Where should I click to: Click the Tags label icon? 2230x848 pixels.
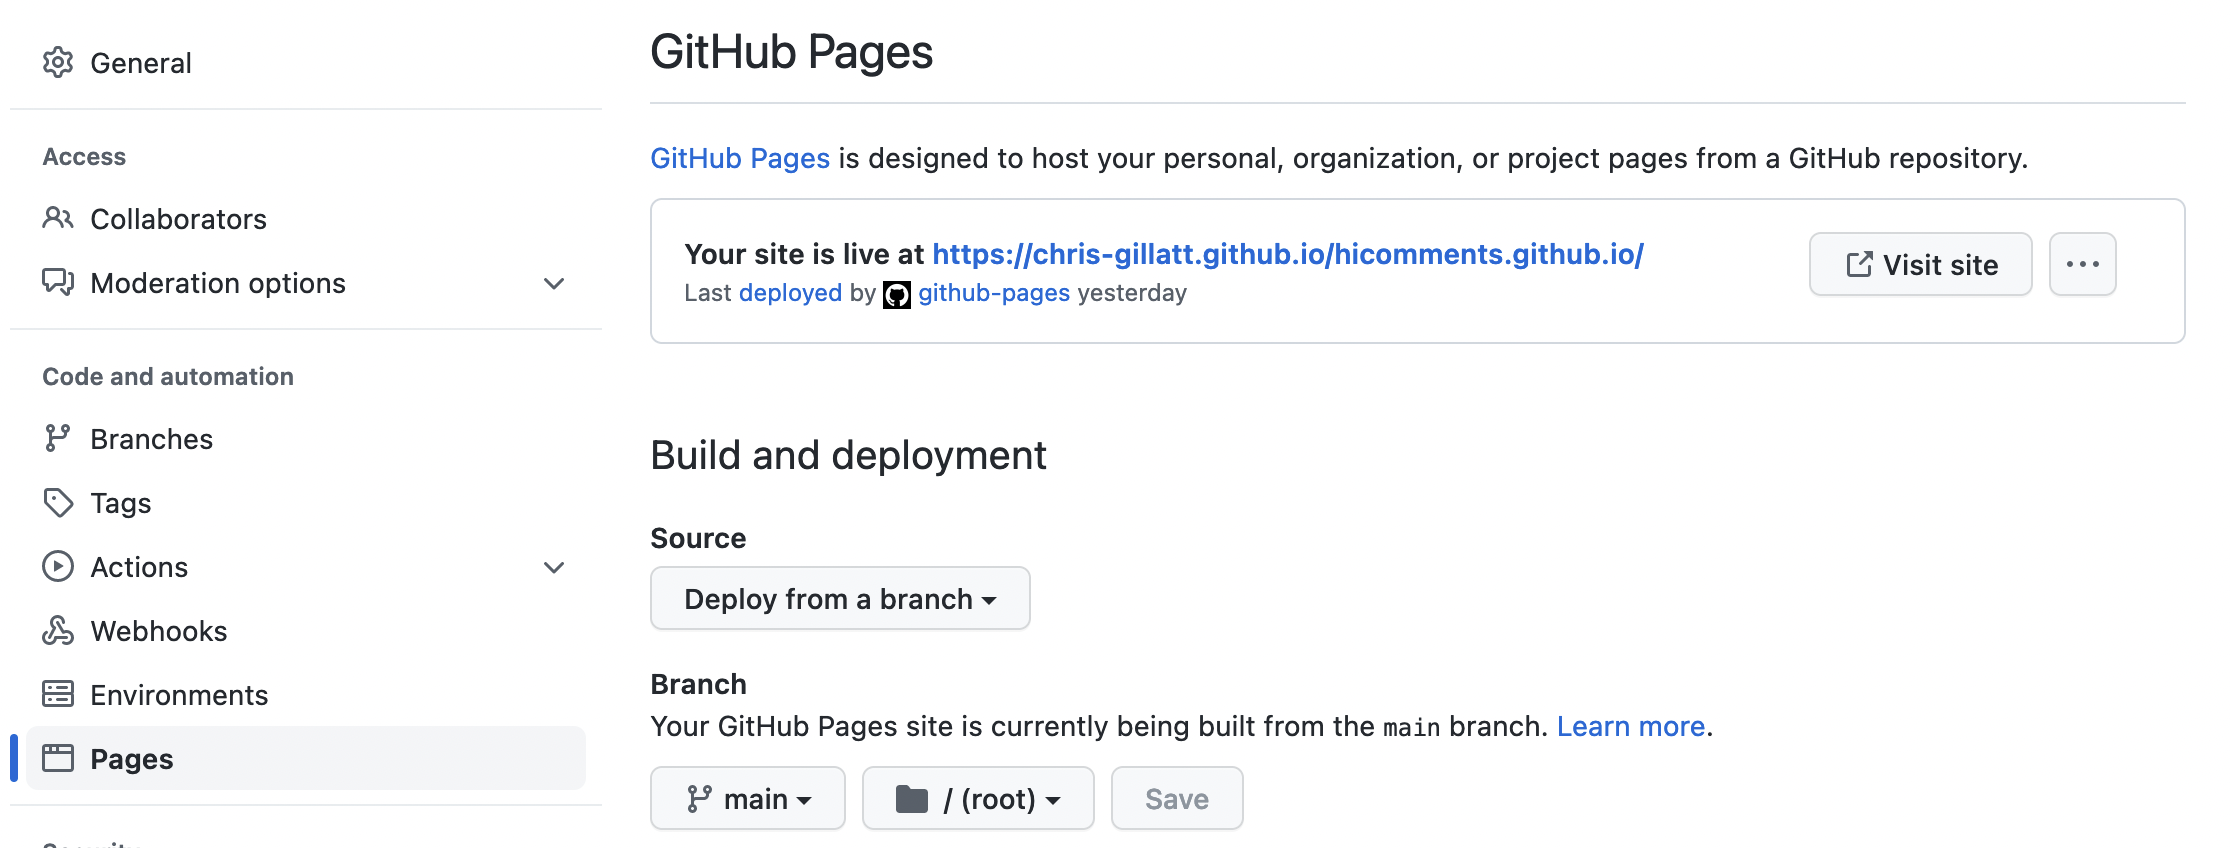tap(58, 503)
